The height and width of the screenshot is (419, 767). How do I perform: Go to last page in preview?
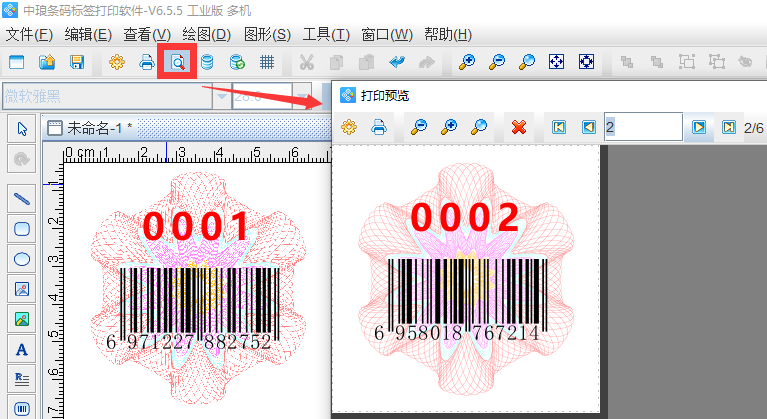pos(728,128)
